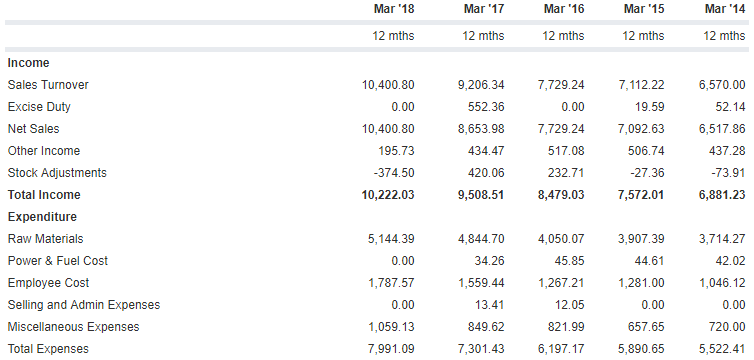Select Stock Adjustments value -27.36
The image size is (754, 360).
(x=648, y=173)
